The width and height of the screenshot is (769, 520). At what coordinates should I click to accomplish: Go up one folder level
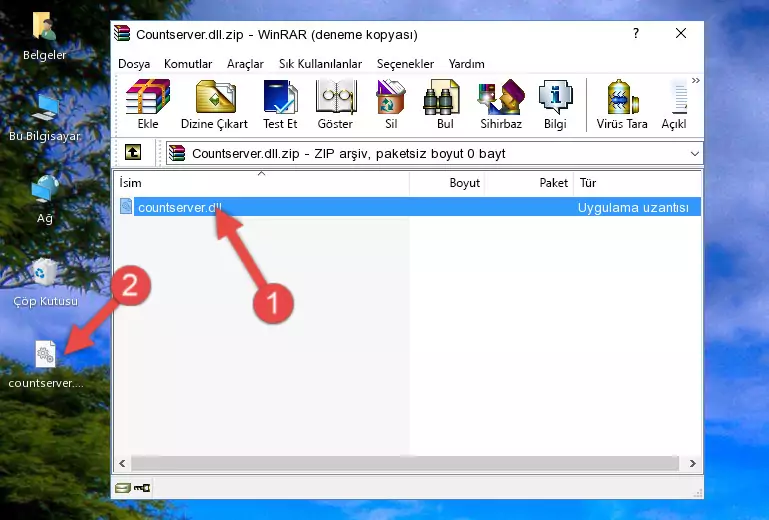[133, 153]
